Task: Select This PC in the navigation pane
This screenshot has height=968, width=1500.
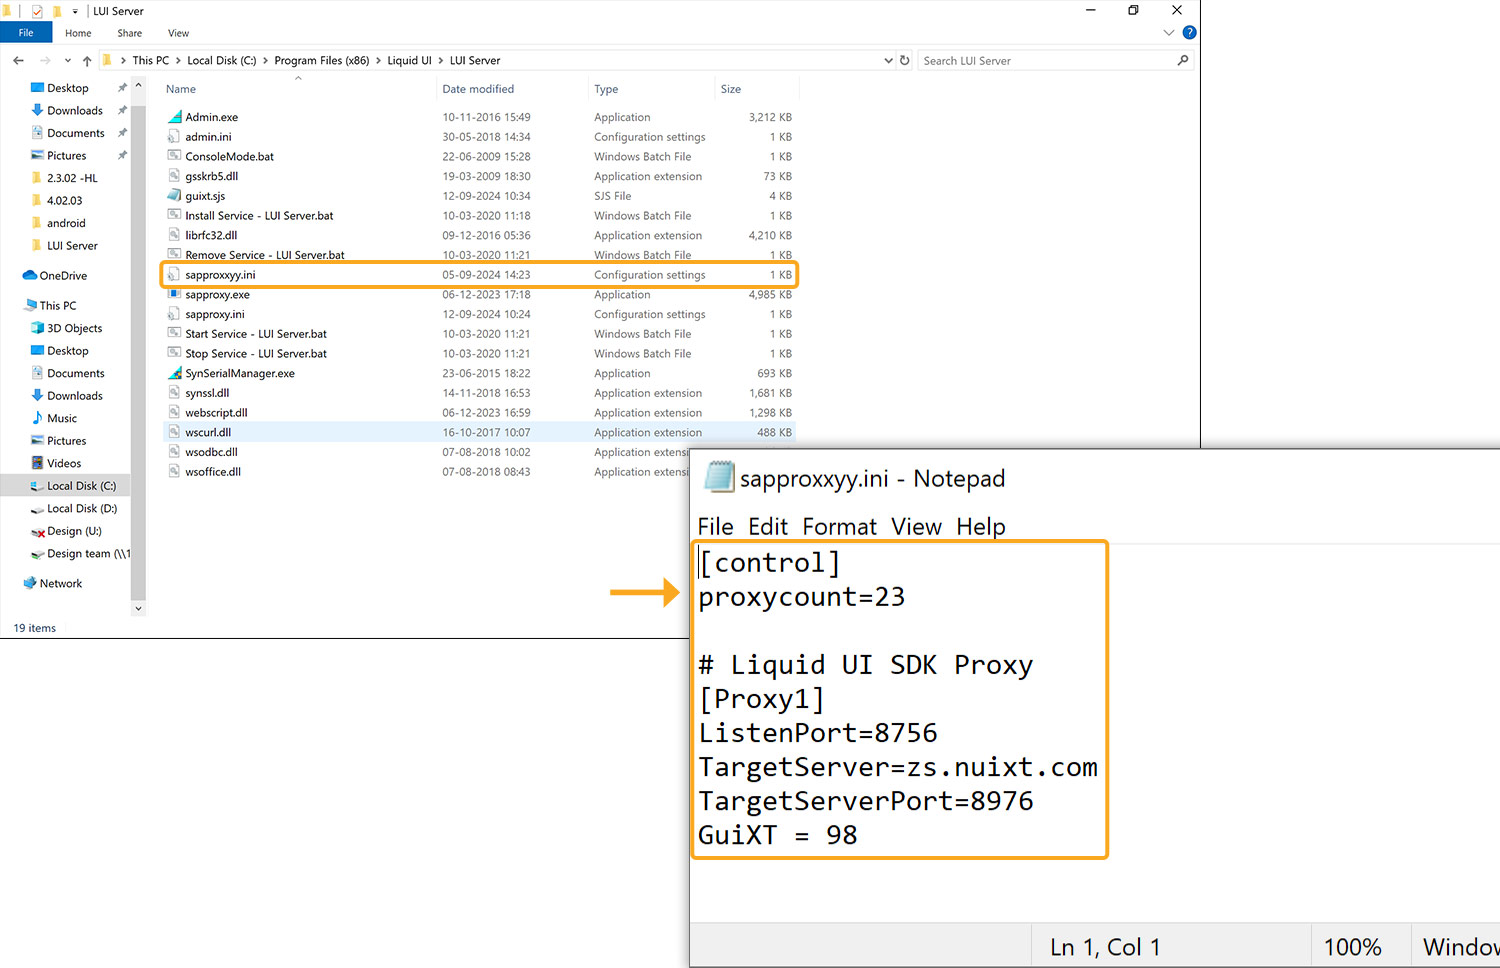Action: pos(57,306)
